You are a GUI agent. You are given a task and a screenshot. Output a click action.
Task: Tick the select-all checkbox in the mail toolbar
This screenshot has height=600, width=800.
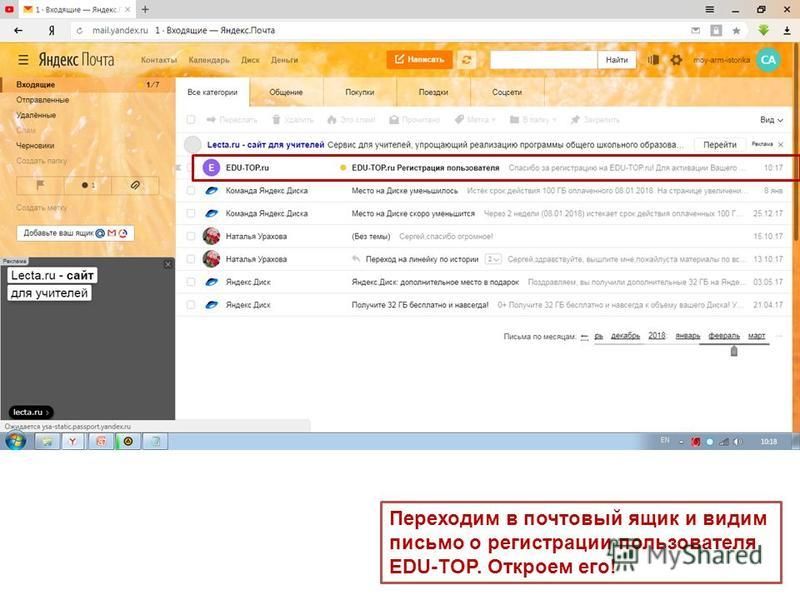[191, 119]
